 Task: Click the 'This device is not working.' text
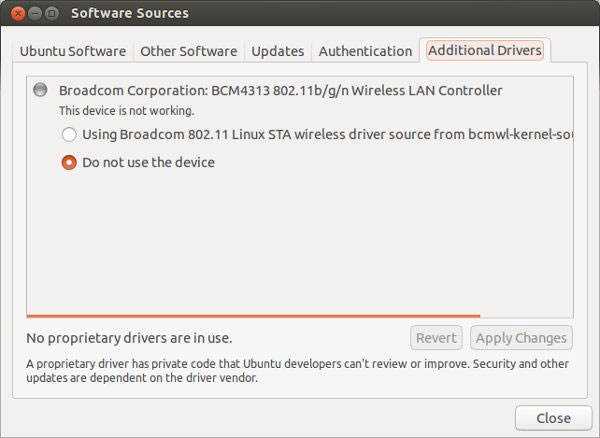pos(127,111)
